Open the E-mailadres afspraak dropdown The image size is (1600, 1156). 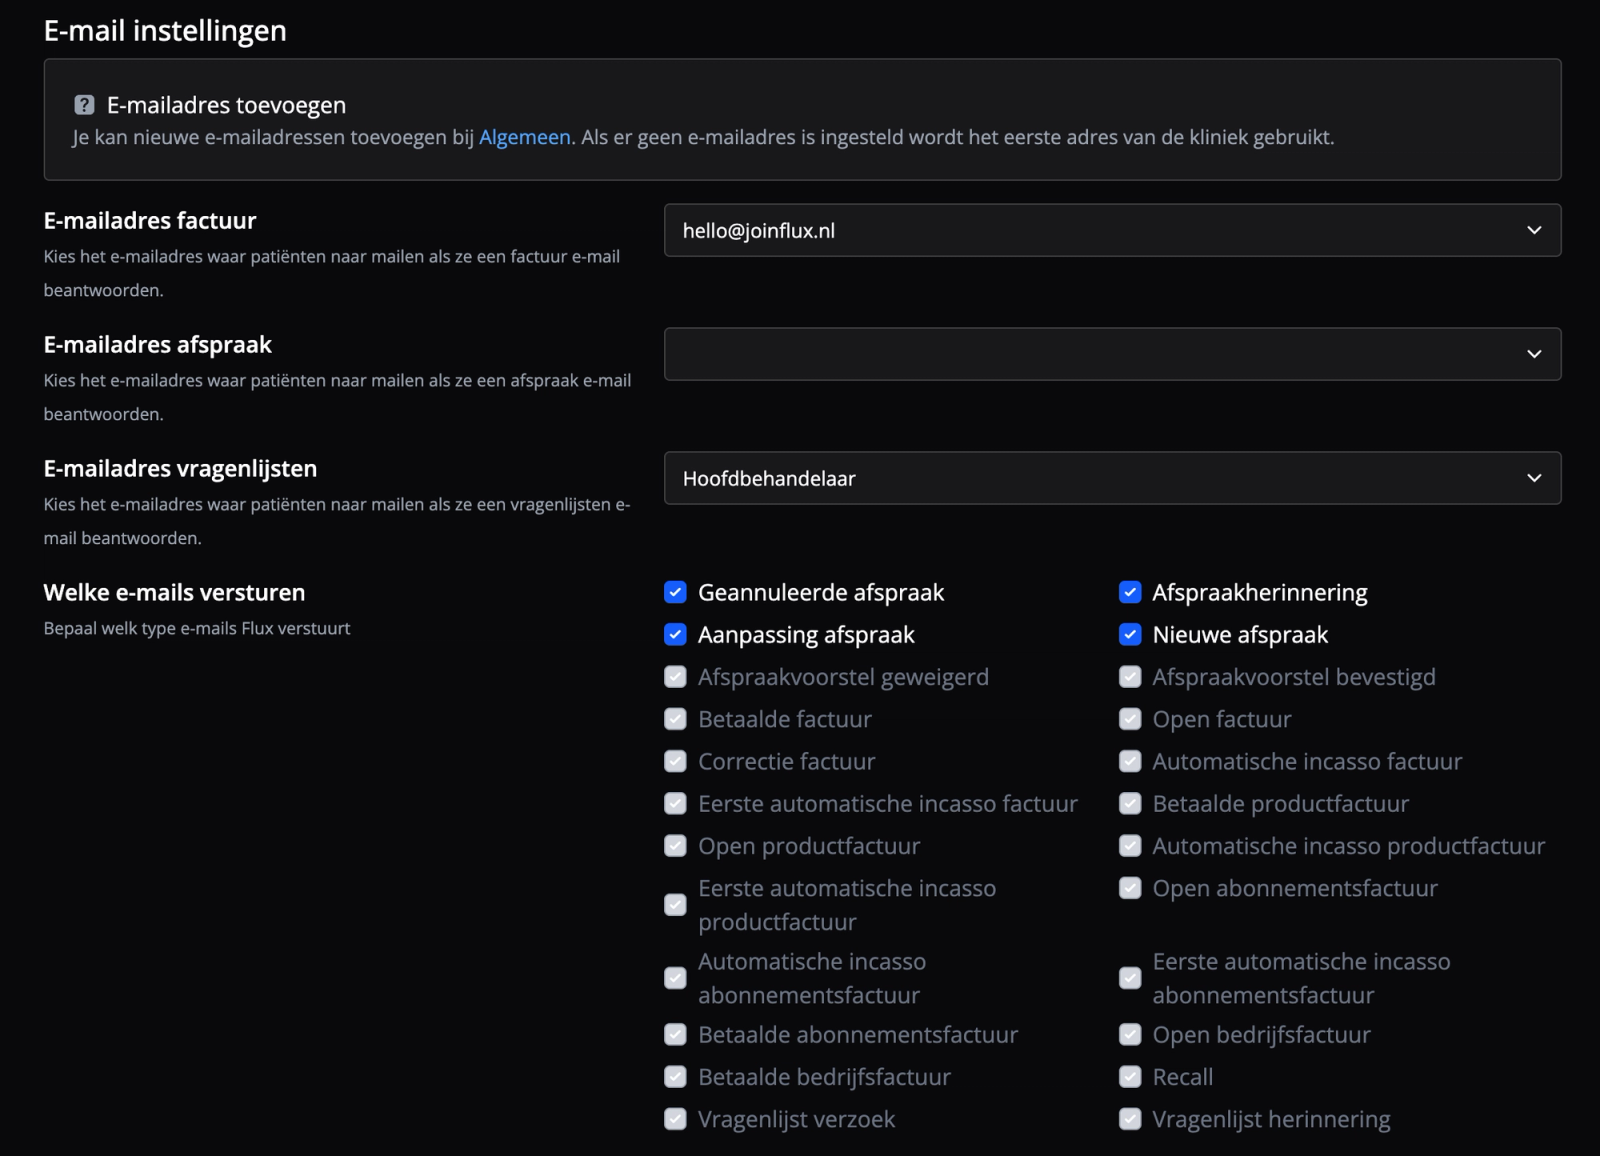[1112, 354]
